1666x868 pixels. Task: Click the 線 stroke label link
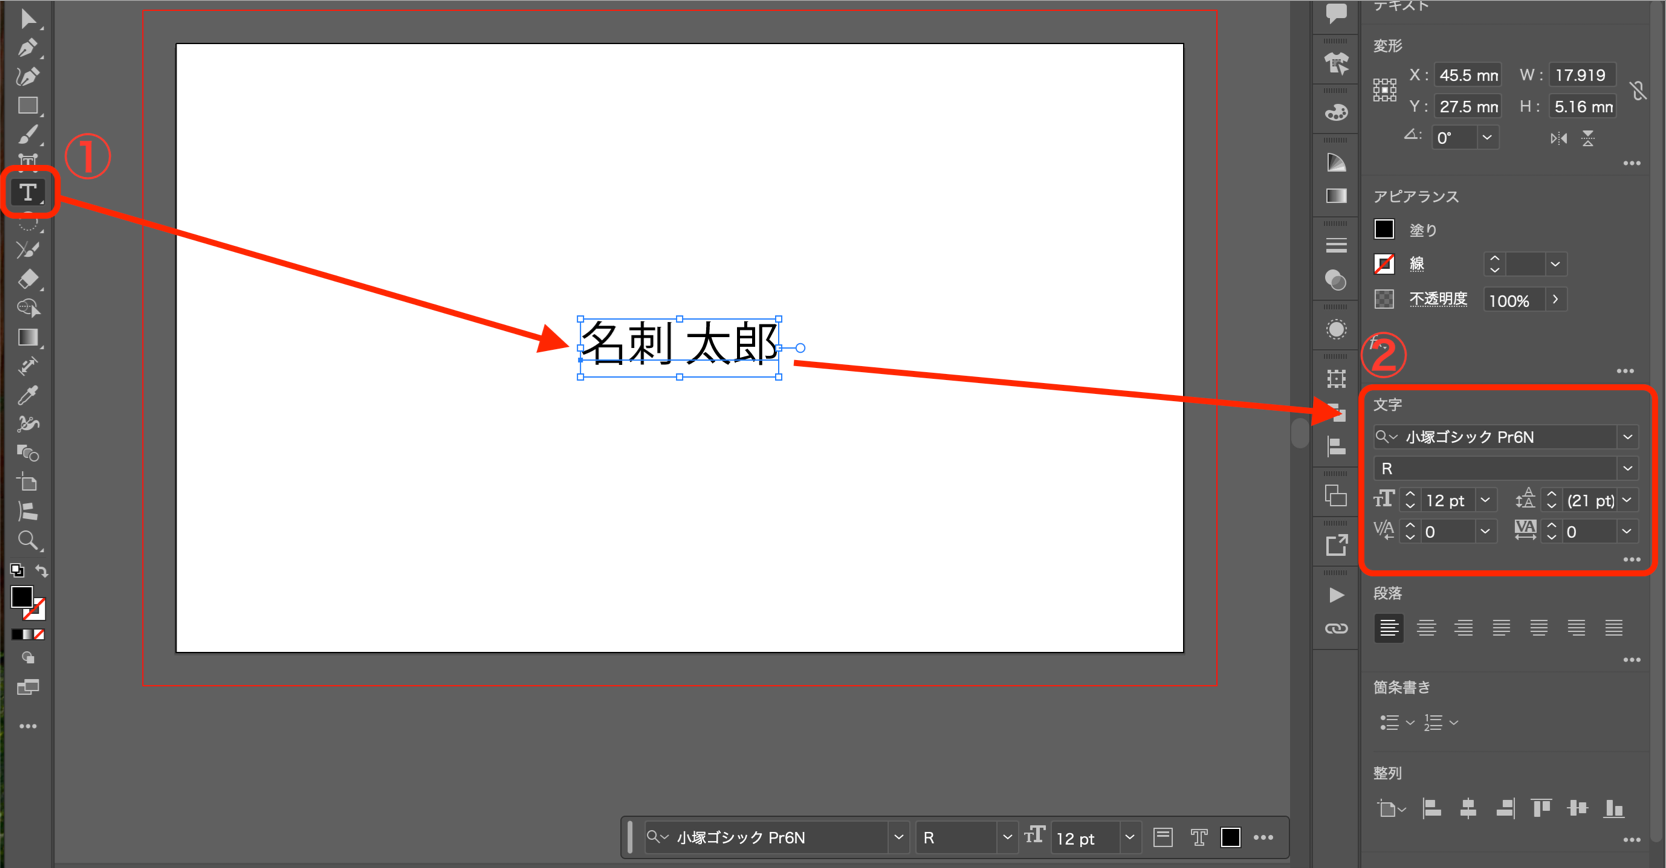[x=1417, y=264]
